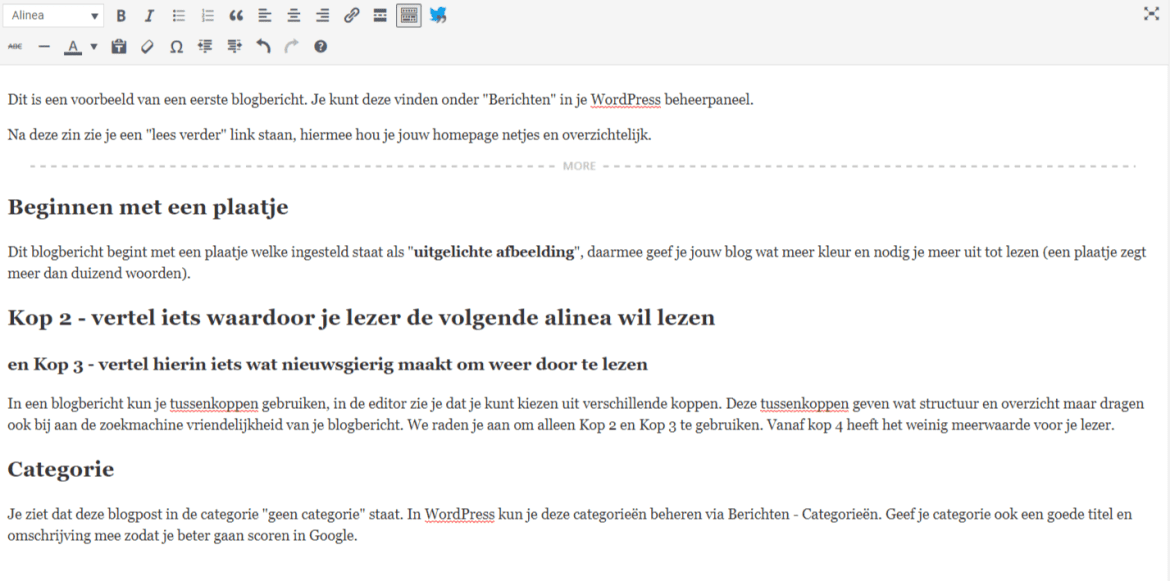The width and height of the screenshot is (1170, 581).
Task: Follow the WordPress link in the first paragraph
Action: [625, 99]
